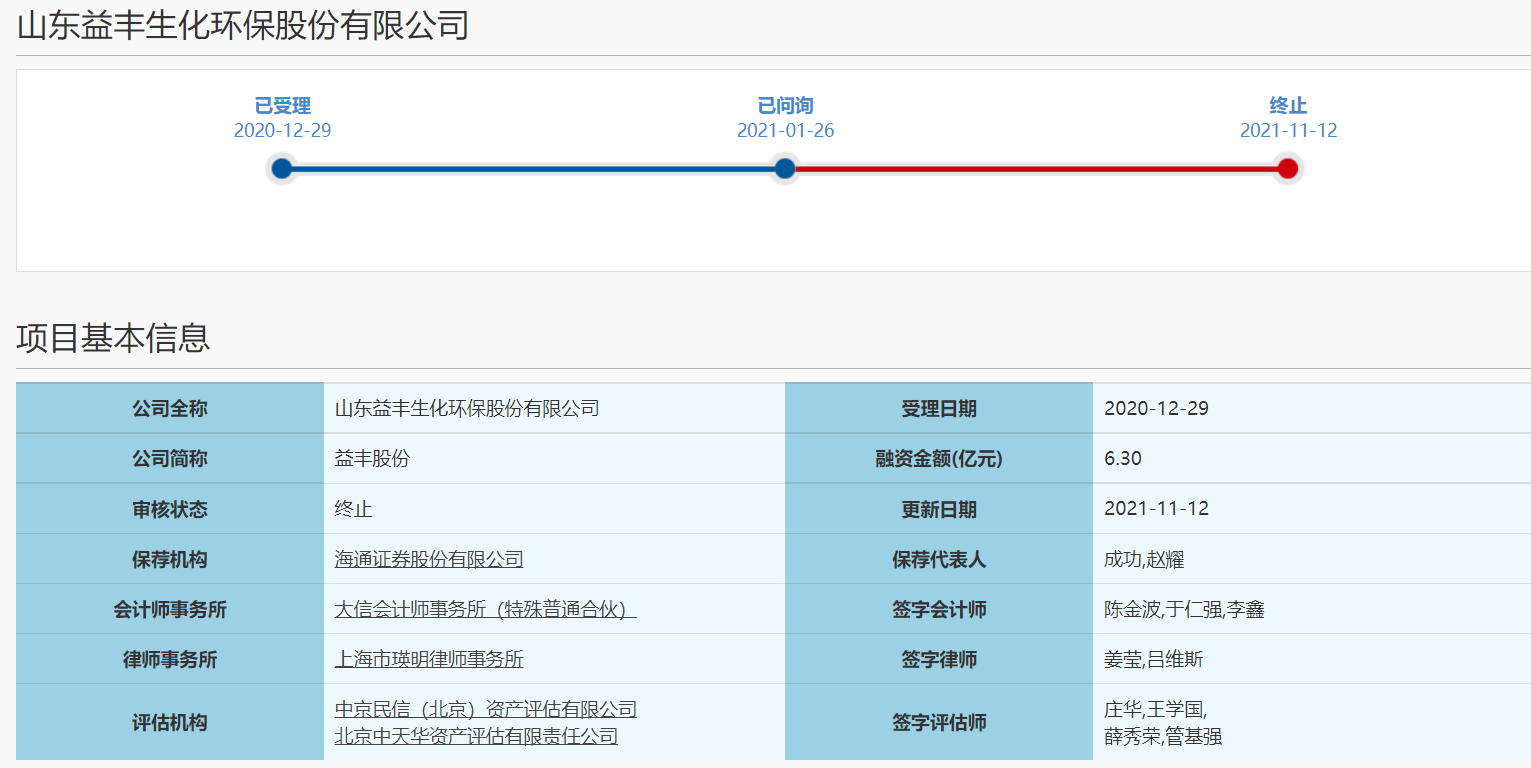Open 上海市瑛明律师事务所 law firm link

click(429, 659)
